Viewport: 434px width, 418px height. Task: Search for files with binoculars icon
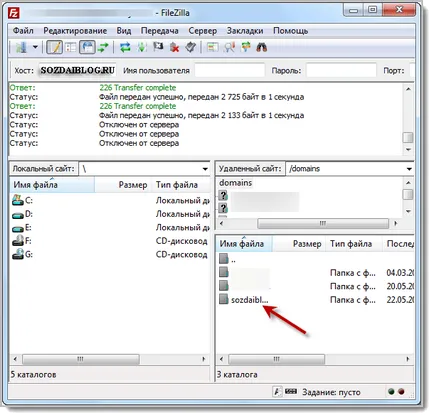[x=262, y=48]
